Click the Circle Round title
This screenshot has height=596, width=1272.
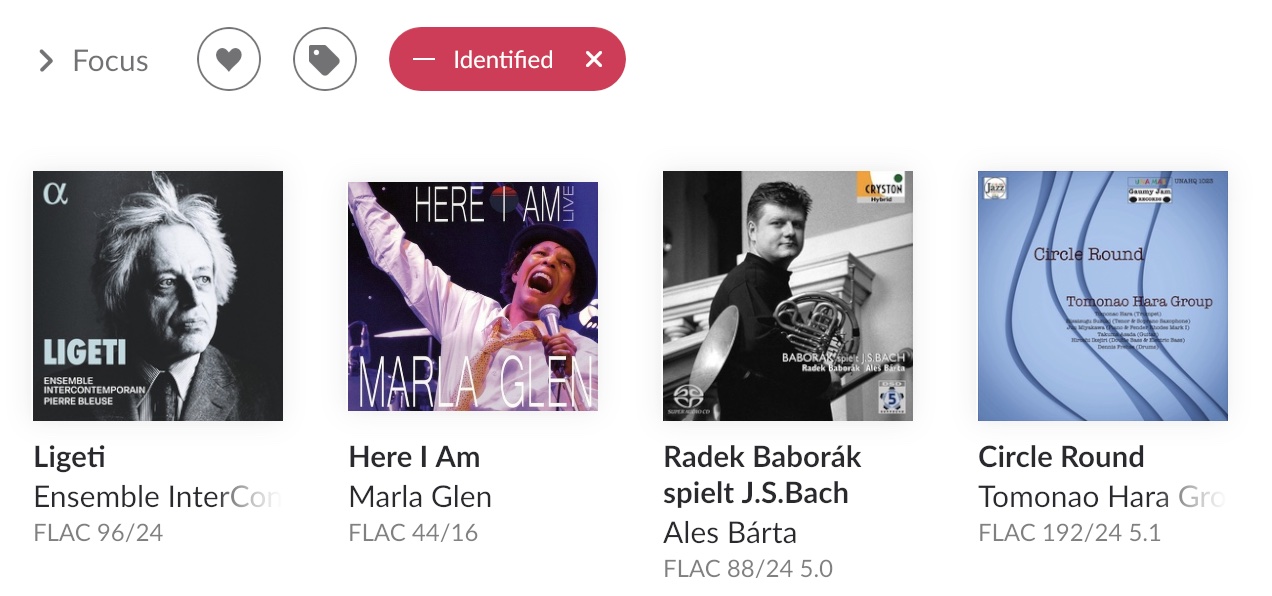point(1061,458)
